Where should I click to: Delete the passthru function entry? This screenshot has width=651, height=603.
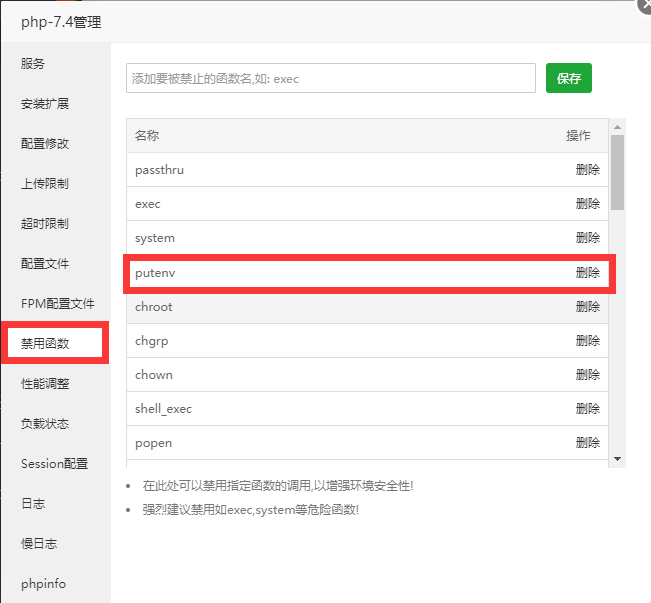point(587,170)
